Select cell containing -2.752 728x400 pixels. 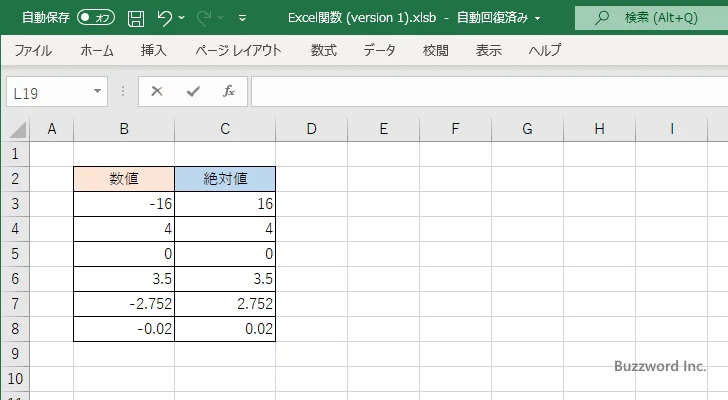(x=124, y=304)
